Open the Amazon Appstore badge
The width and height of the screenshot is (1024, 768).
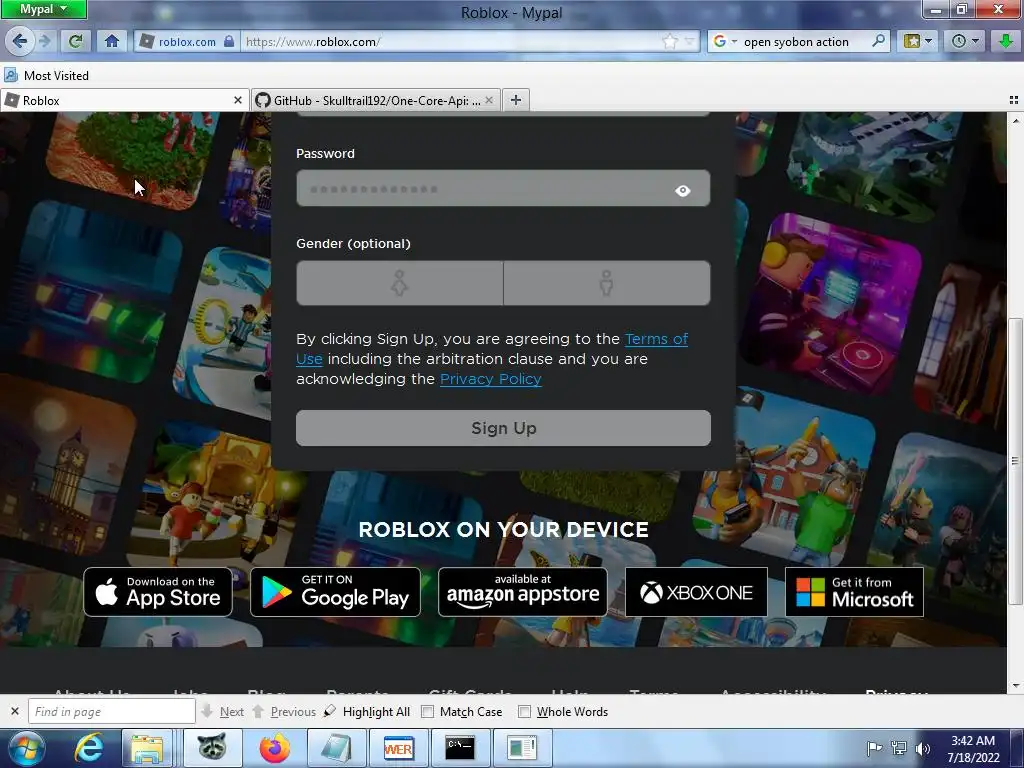[522, 592]
